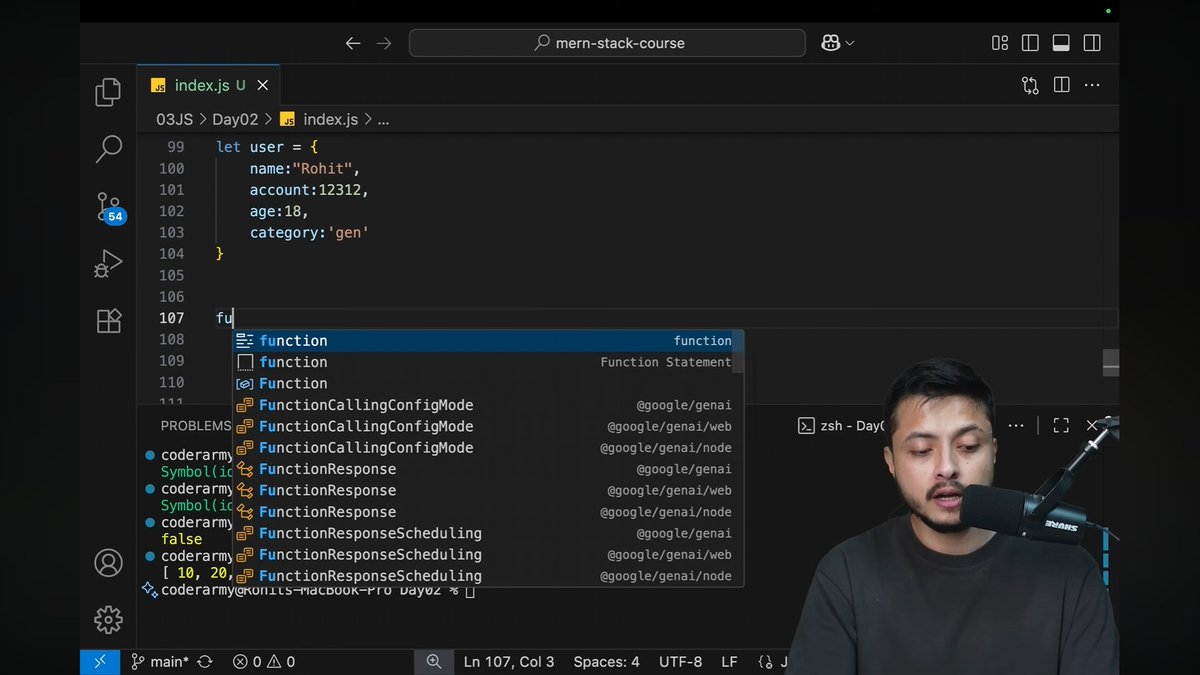Click the suggestion list scrollbar
This screenshot has width=1200, height=675.
click(739, 352)
